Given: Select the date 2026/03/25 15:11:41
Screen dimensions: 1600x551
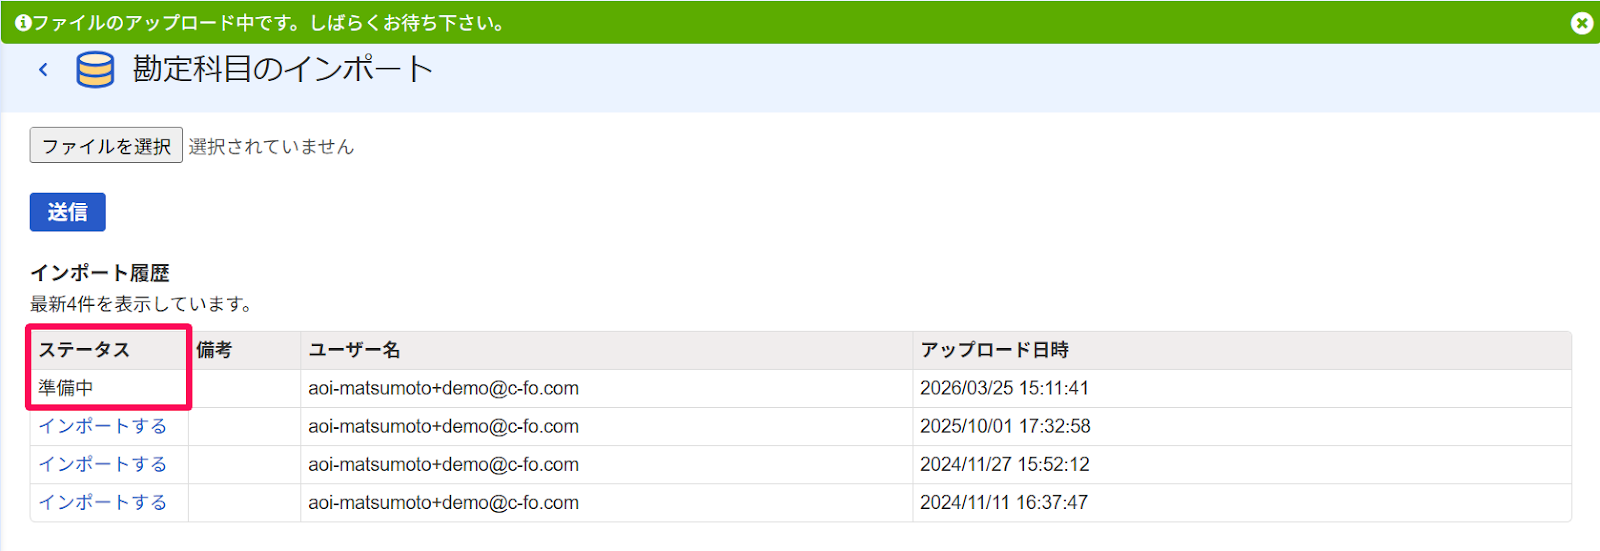Looking at the screenshot, I should [1004, 388].
